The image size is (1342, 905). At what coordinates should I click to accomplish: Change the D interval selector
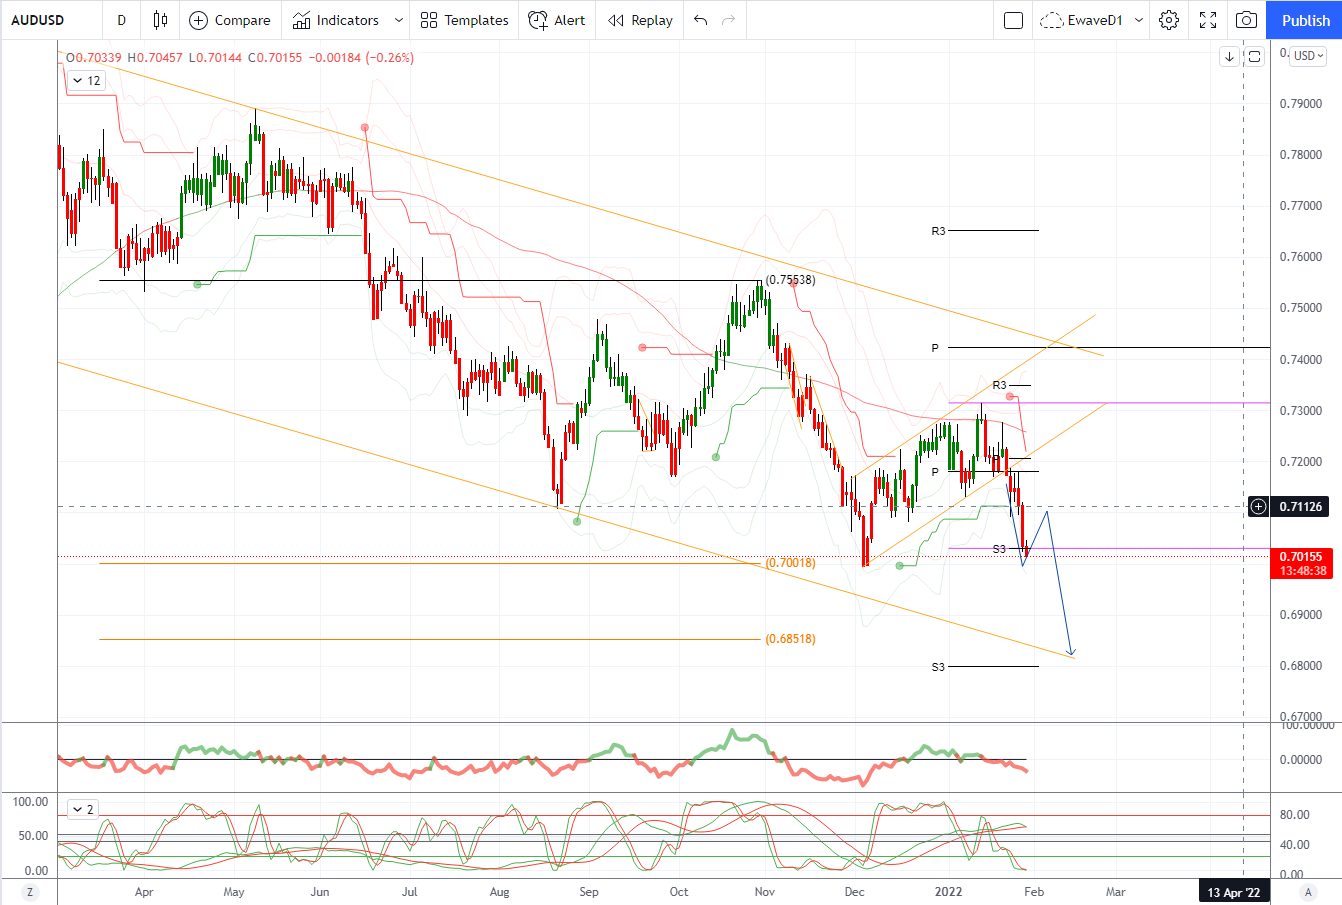pos(121,20)
